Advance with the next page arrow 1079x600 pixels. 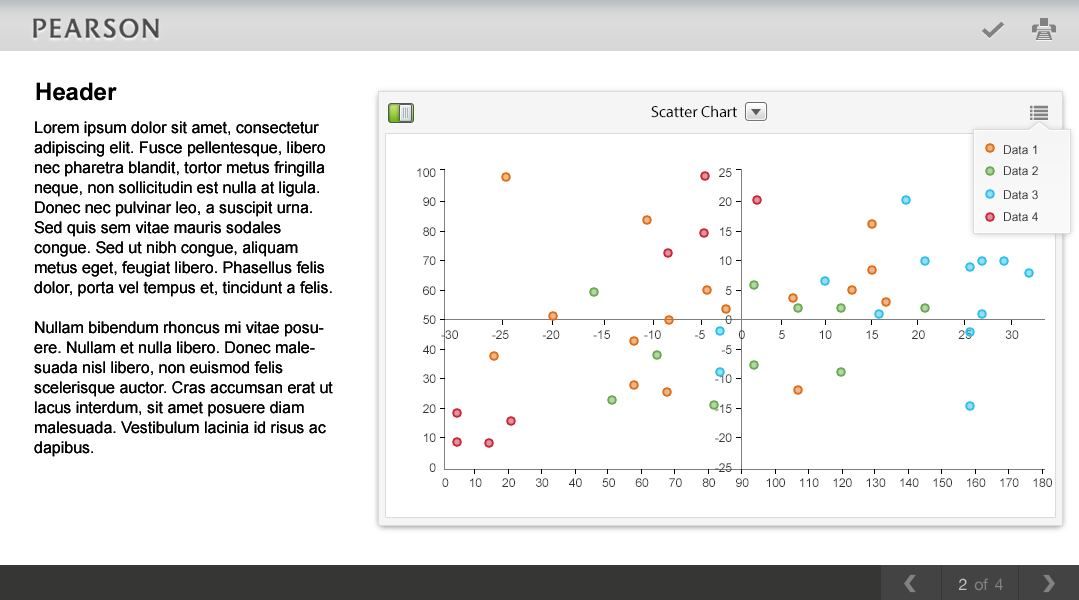tap(1049, 583)
